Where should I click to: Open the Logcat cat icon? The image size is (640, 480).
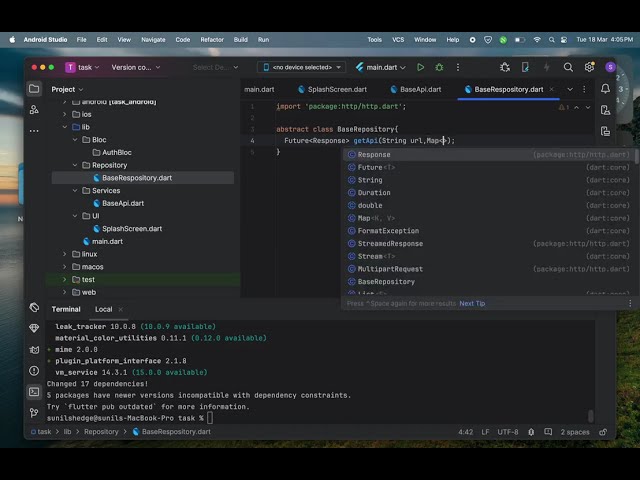click(34, 350)
